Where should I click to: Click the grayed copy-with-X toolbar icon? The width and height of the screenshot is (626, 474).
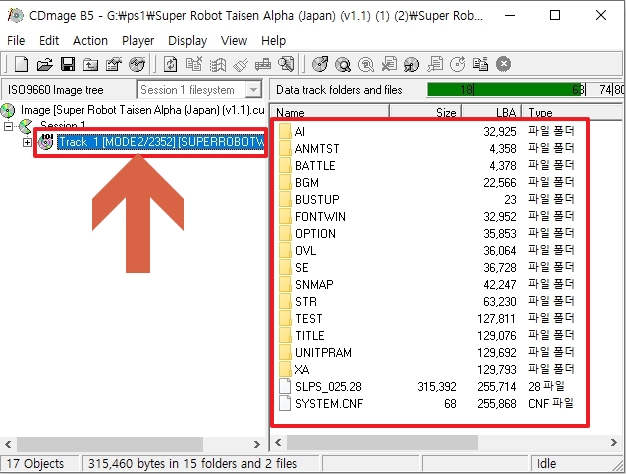[194, 64]
